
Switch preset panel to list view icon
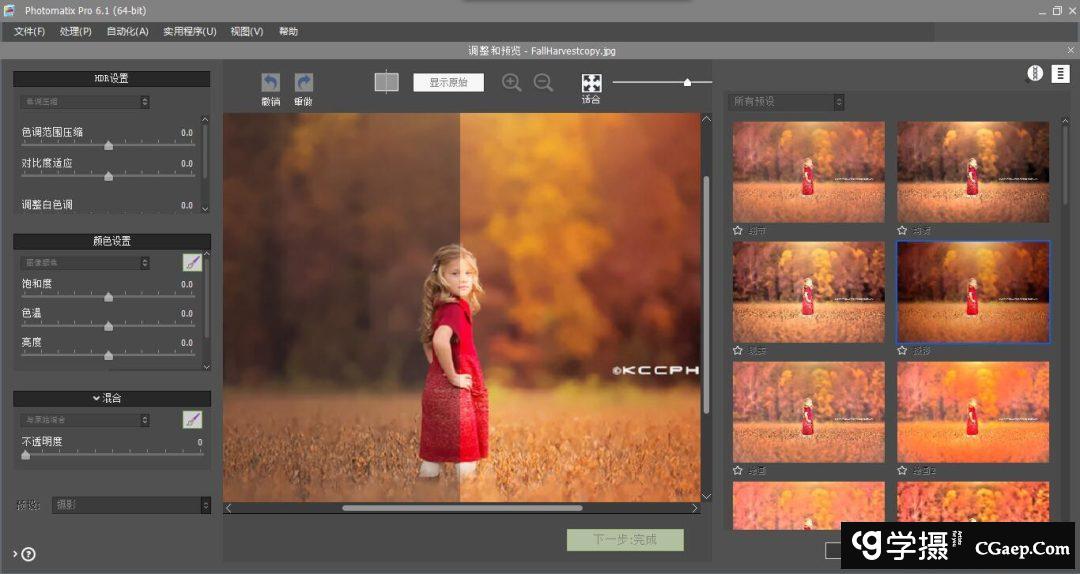[x=1060, y=73]
